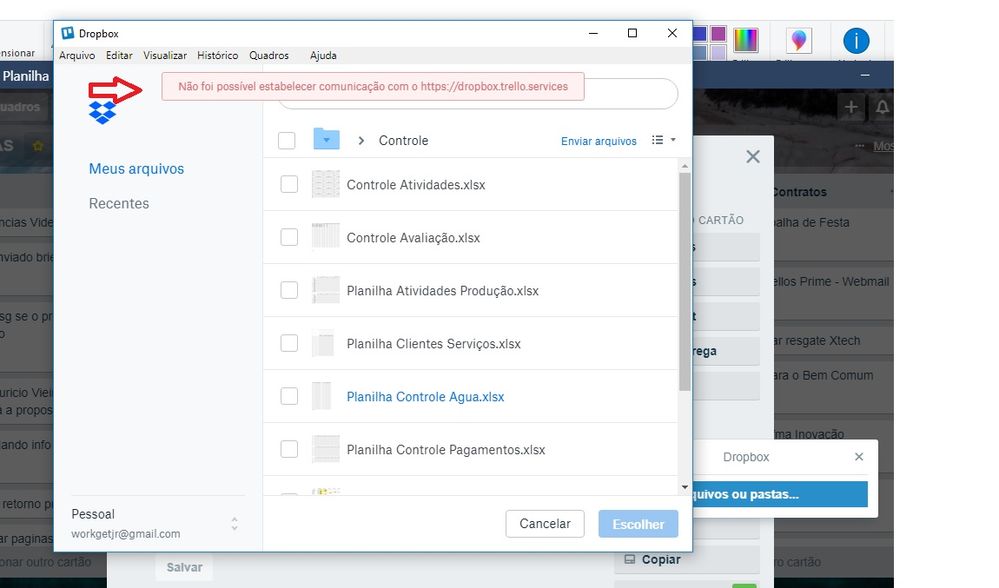Screen dimensions: 999x588
Task: Click the Copiar button in Trello card
Action: (x=687, y=559)
